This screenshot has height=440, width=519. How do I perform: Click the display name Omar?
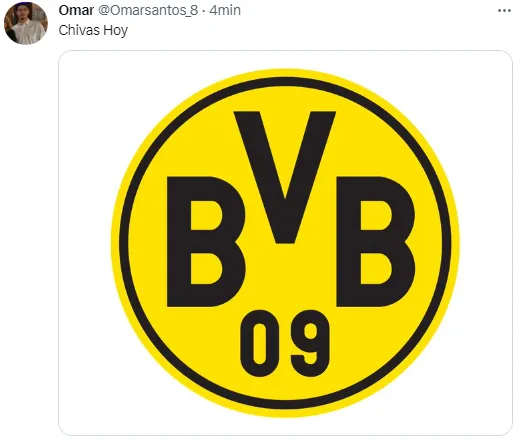(x=76, y=10)
